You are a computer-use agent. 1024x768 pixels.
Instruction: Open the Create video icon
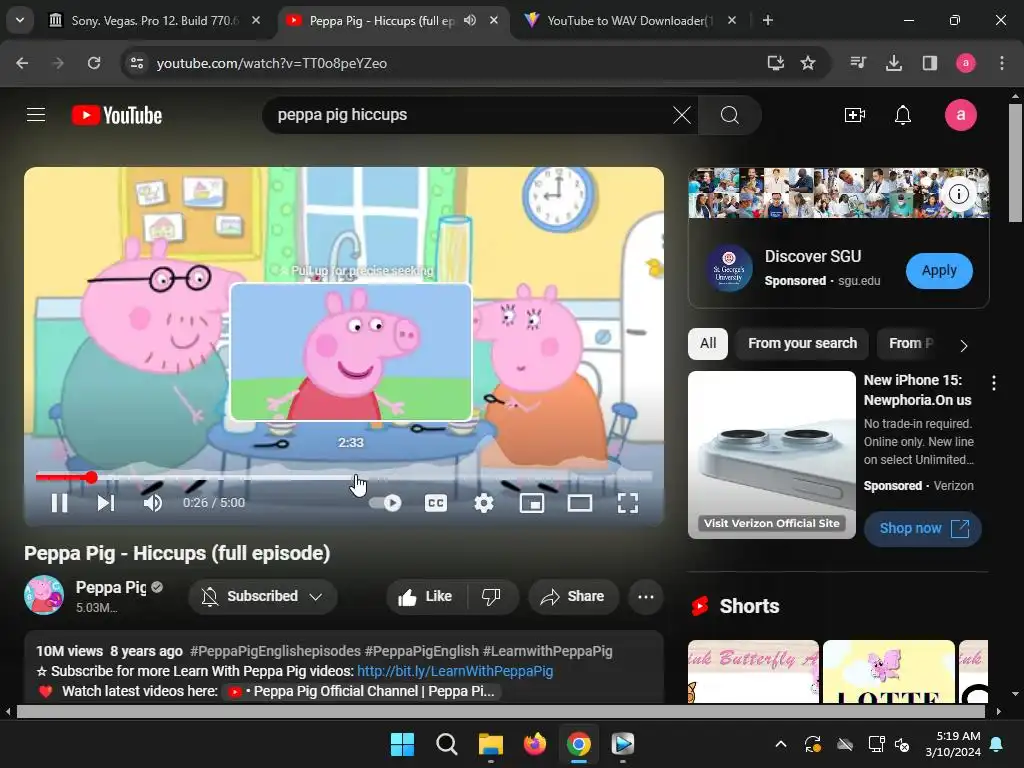click(855, 116)
